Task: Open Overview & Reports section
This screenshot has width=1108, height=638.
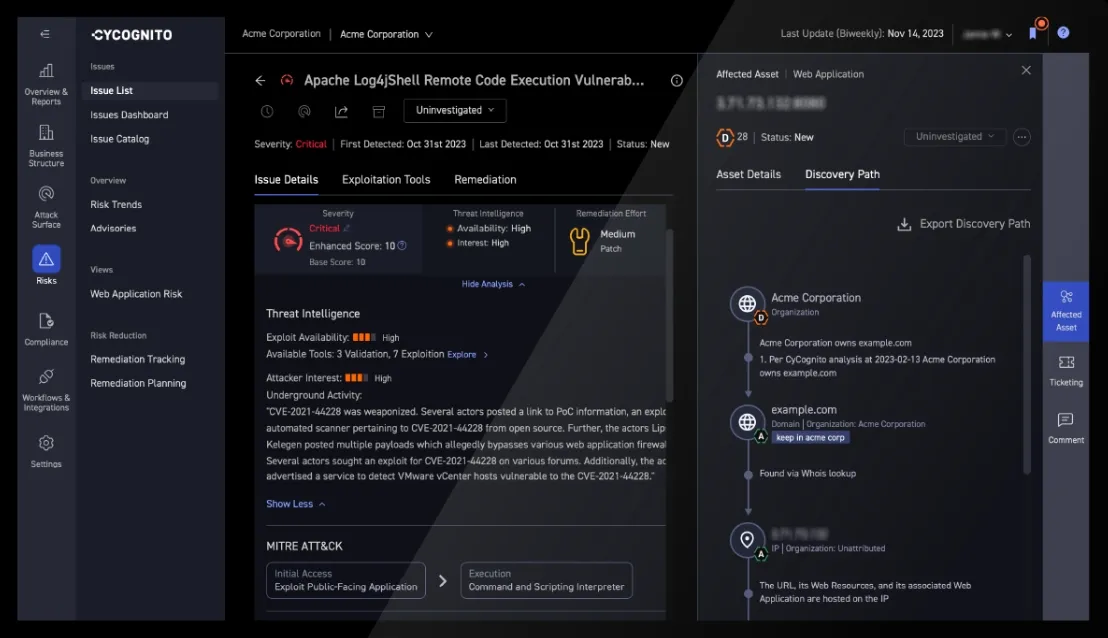Action: click(46, 84)
